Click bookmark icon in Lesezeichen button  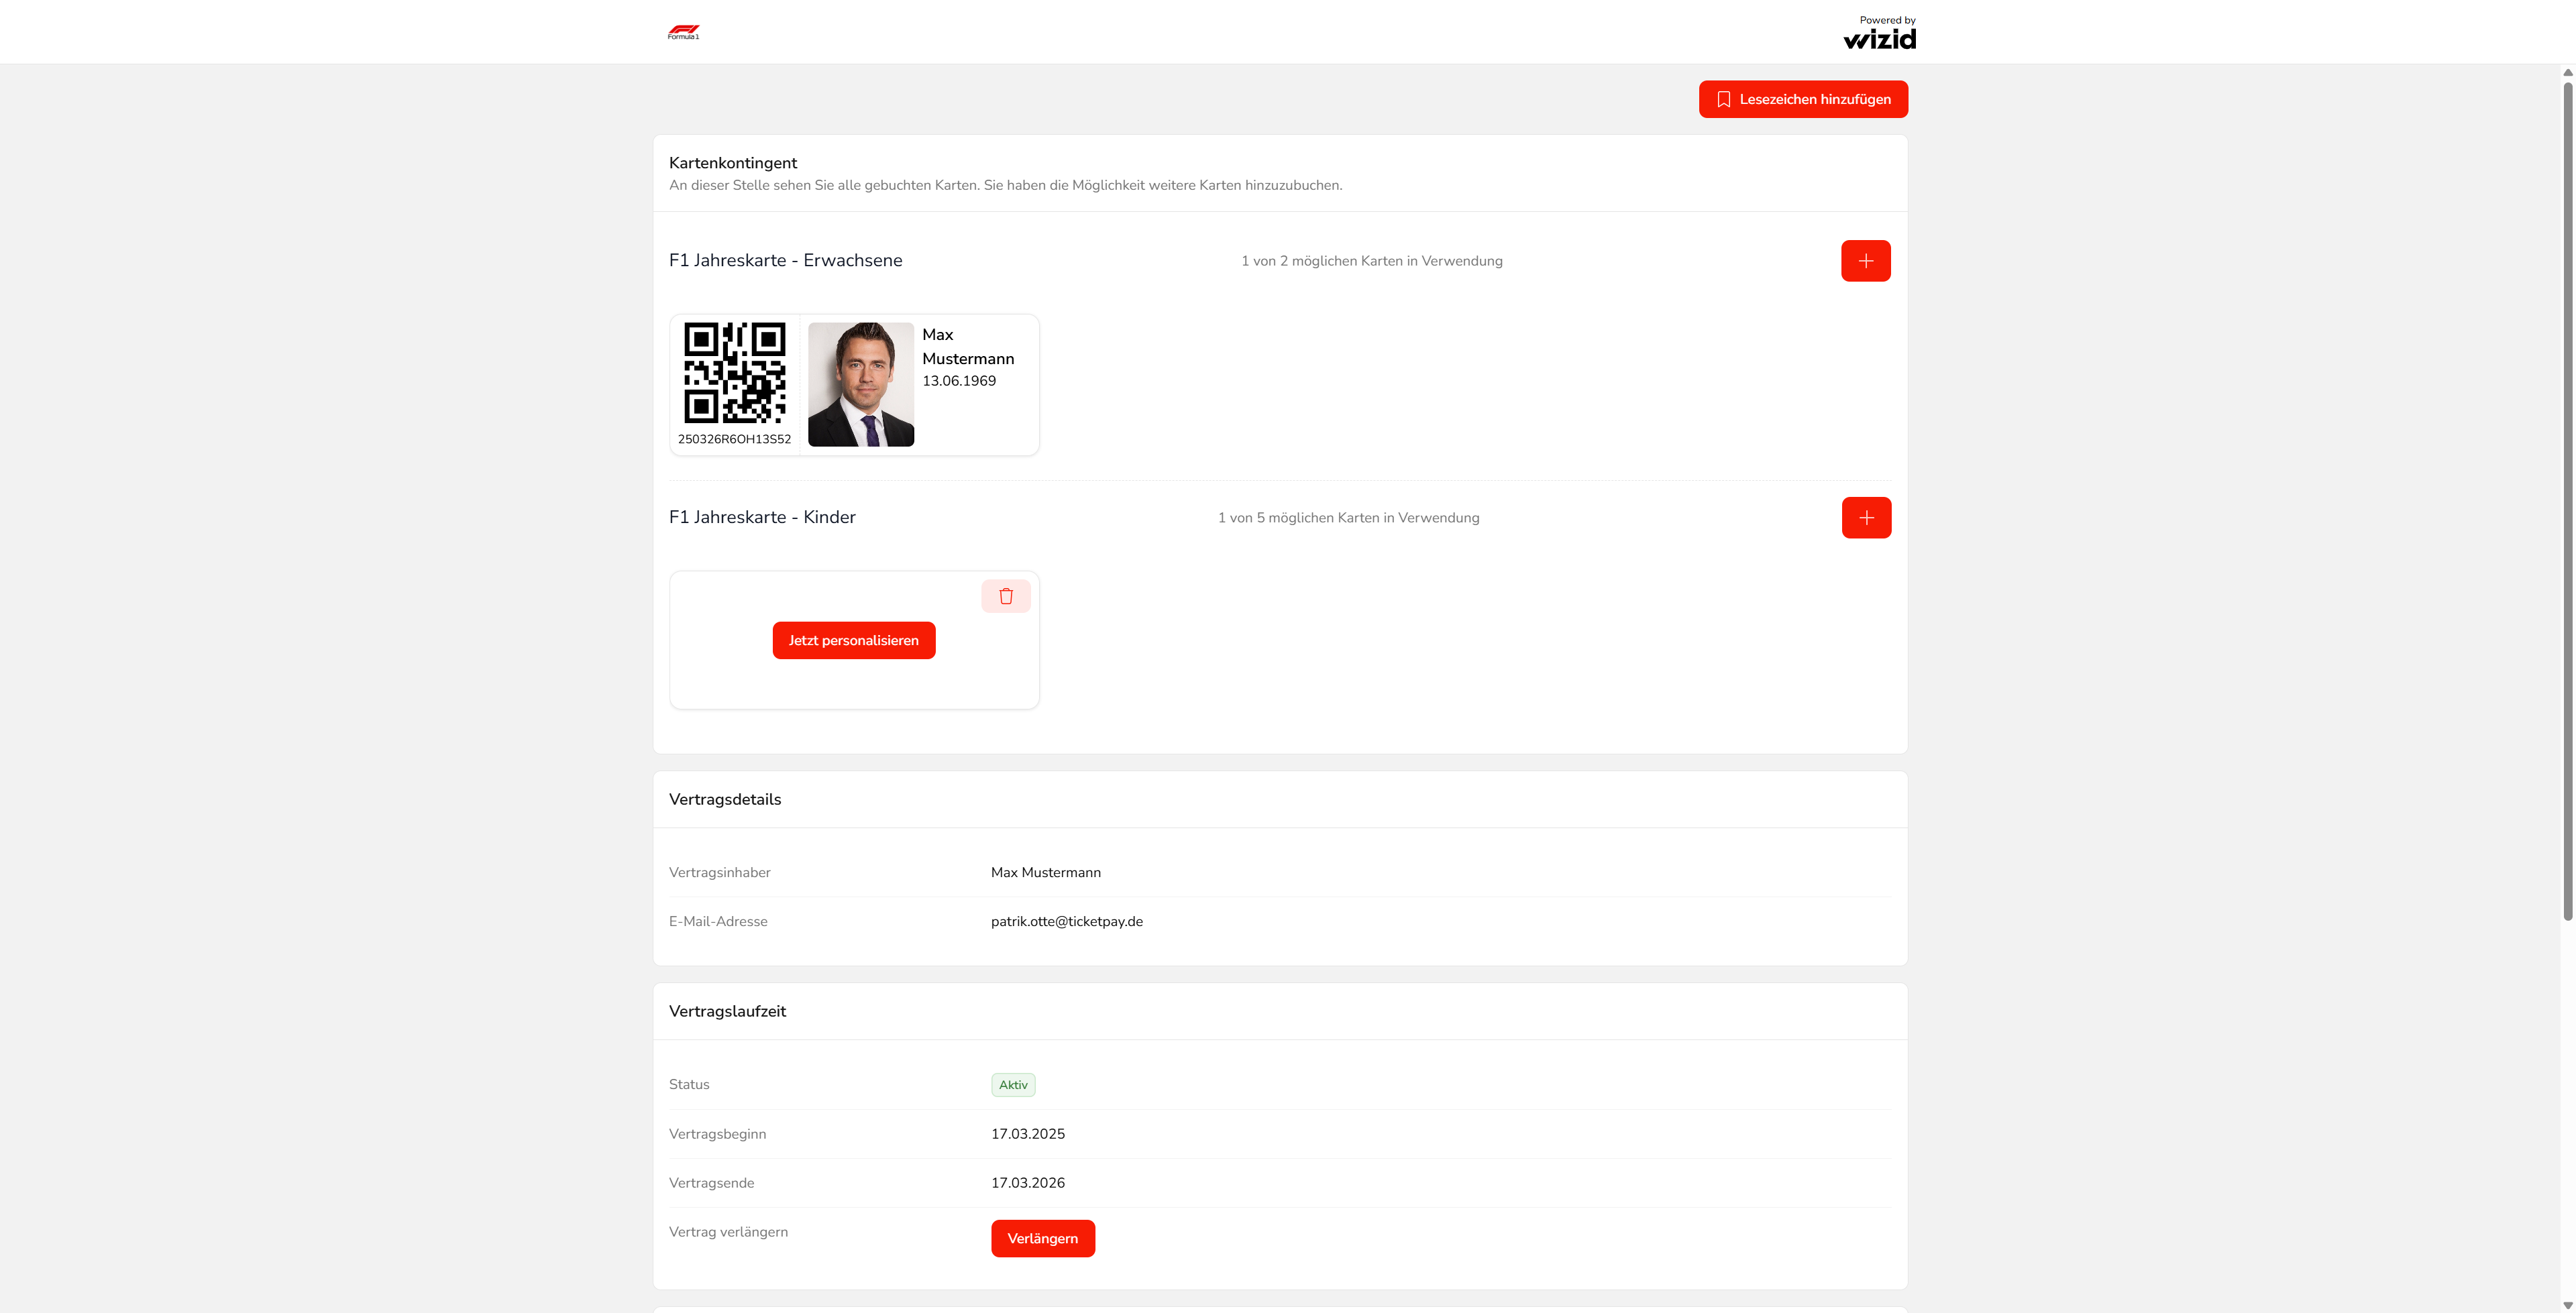point(1723,99)
